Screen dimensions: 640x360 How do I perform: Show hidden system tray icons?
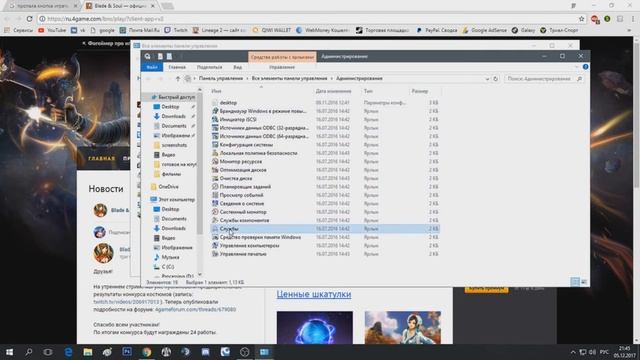tap(573, 352)
